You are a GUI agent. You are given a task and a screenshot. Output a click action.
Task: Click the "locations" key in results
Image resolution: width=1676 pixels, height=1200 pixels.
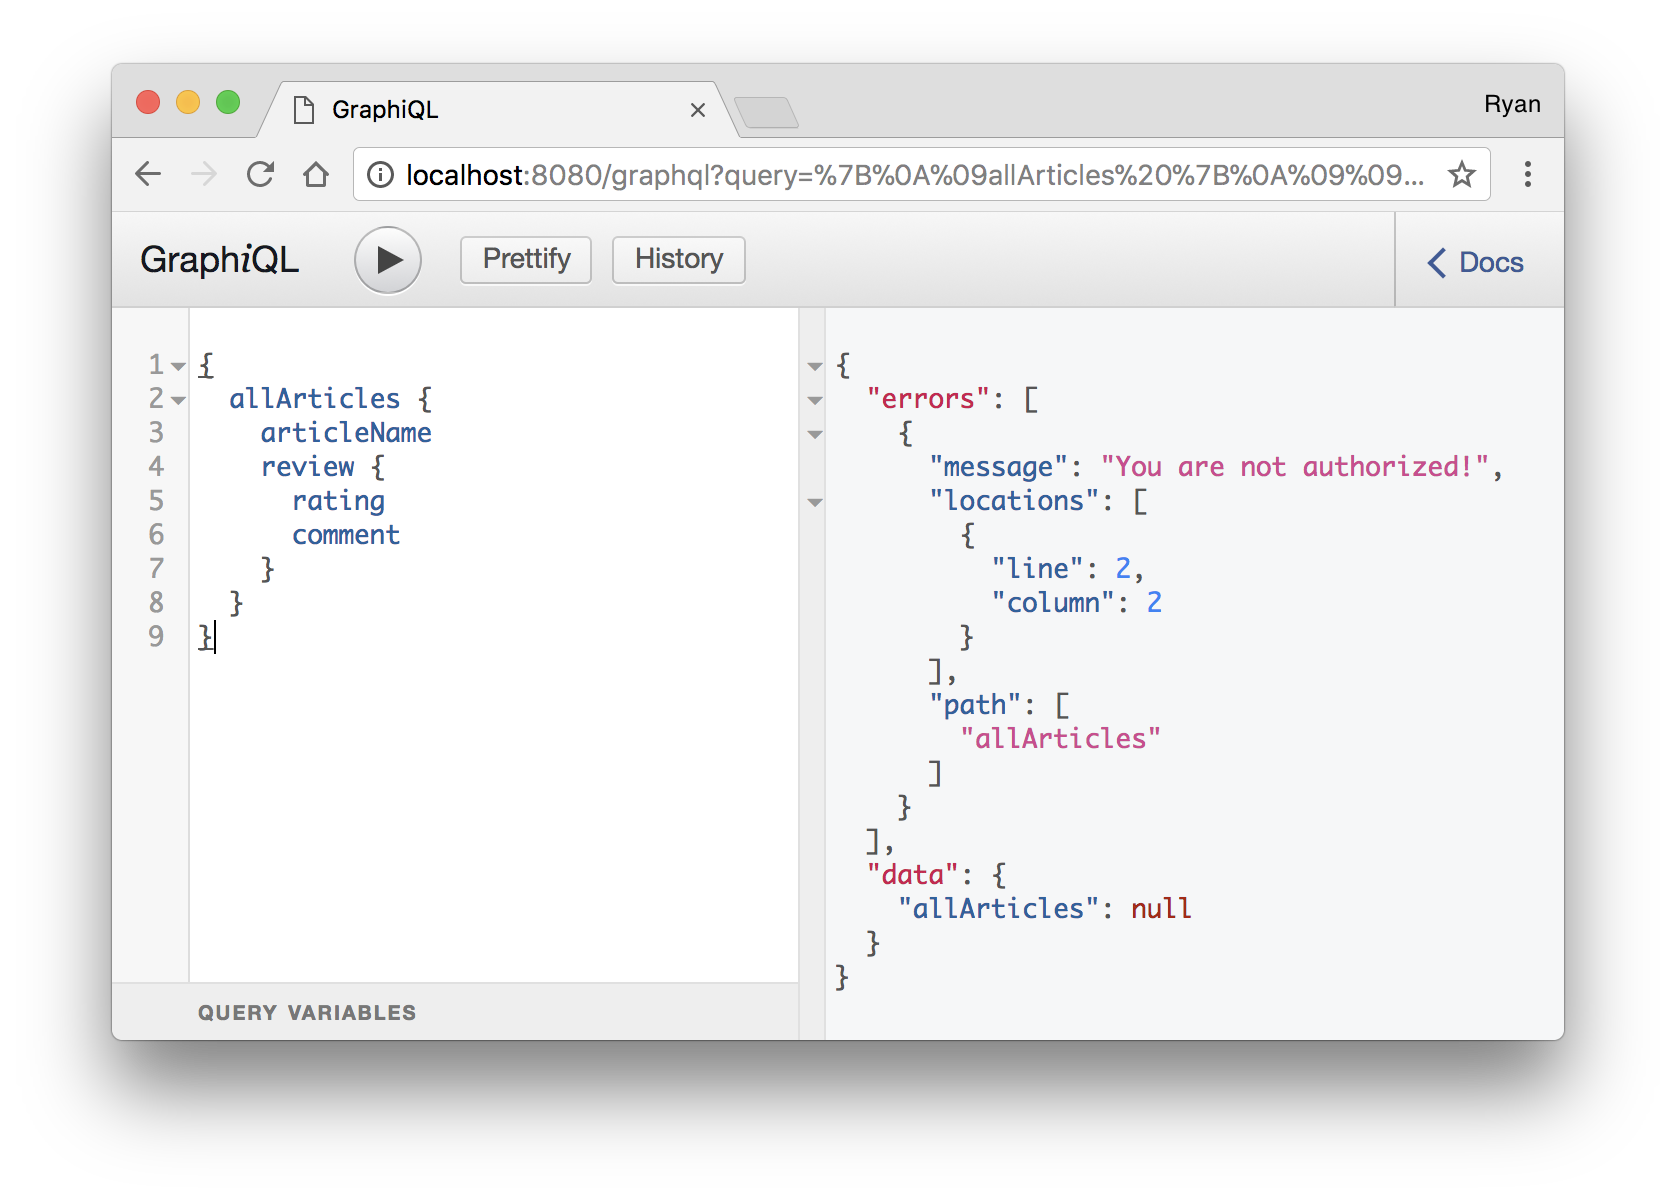(x=1014, y=501)
